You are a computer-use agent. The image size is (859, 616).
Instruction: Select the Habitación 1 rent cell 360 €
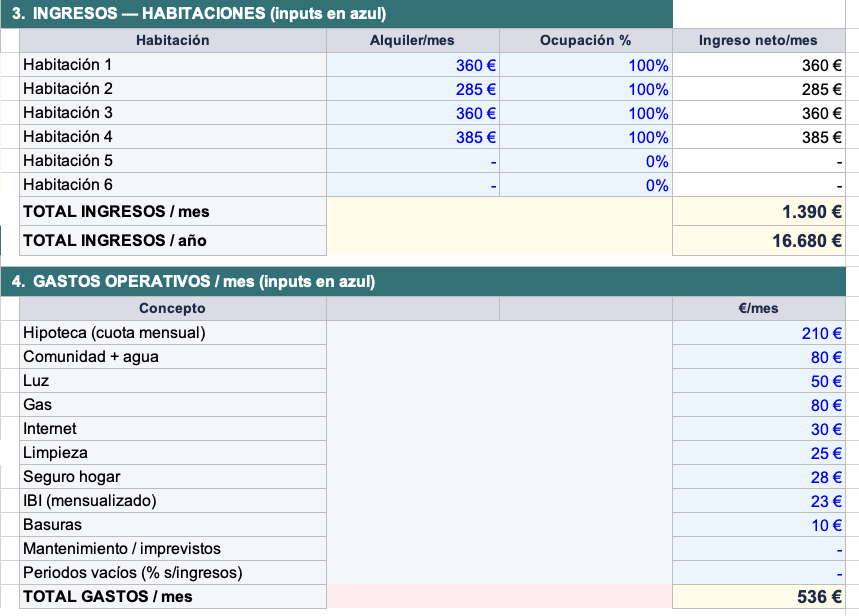[413, 65]
